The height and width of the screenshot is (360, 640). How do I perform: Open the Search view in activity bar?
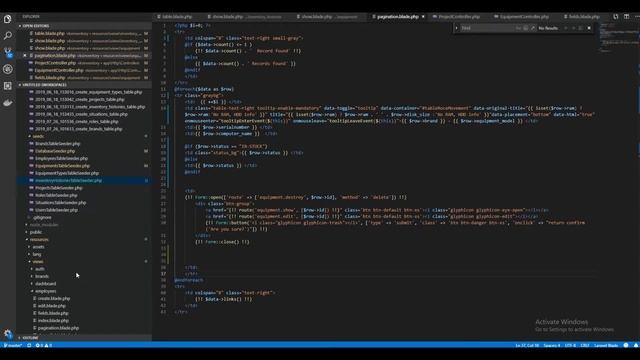7,36
